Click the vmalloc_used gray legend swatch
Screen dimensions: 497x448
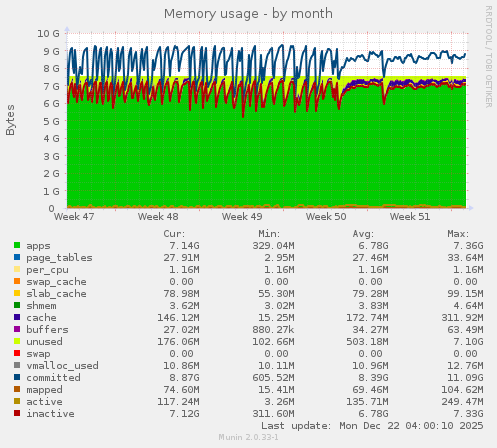click(x=17, y=365)
